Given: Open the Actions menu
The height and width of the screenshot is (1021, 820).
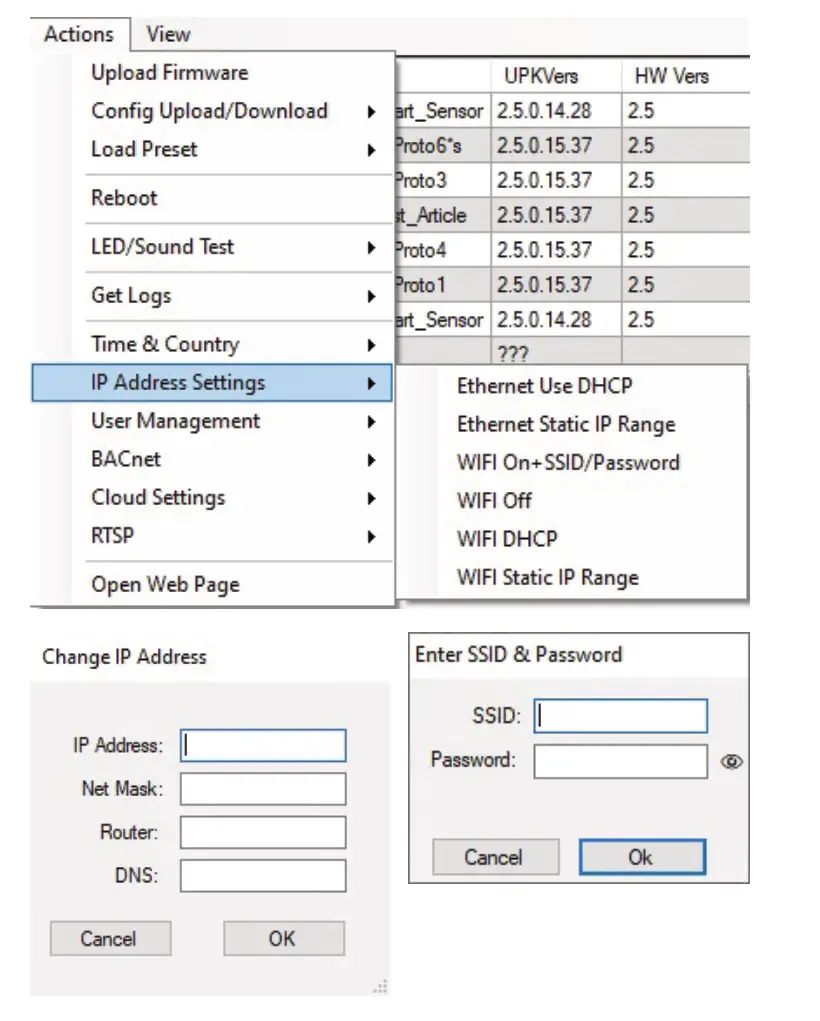Looking at the screenshot, I should click(x=80, y=33).
